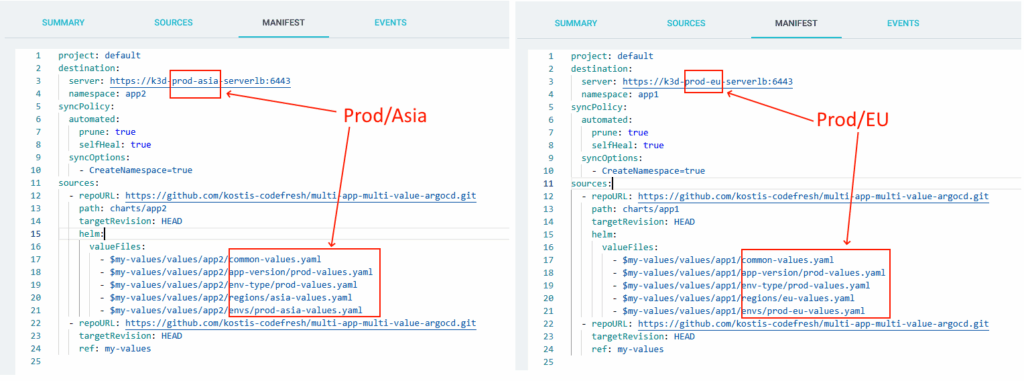This screenshot has width=1024, height=381.
Task: Click 'selfHeal: true' in right manifest
Action: click(628, 146)
